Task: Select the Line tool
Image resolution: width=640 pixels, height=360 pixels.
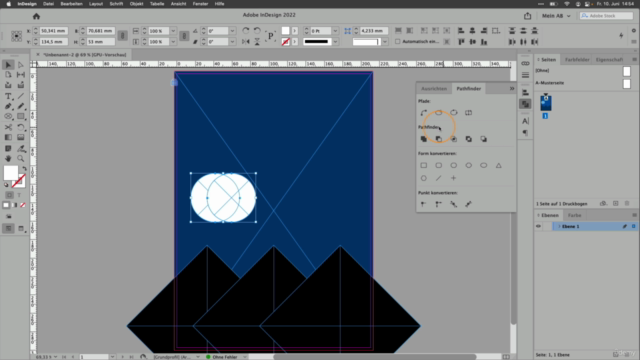Action: (x=21, y=96)
